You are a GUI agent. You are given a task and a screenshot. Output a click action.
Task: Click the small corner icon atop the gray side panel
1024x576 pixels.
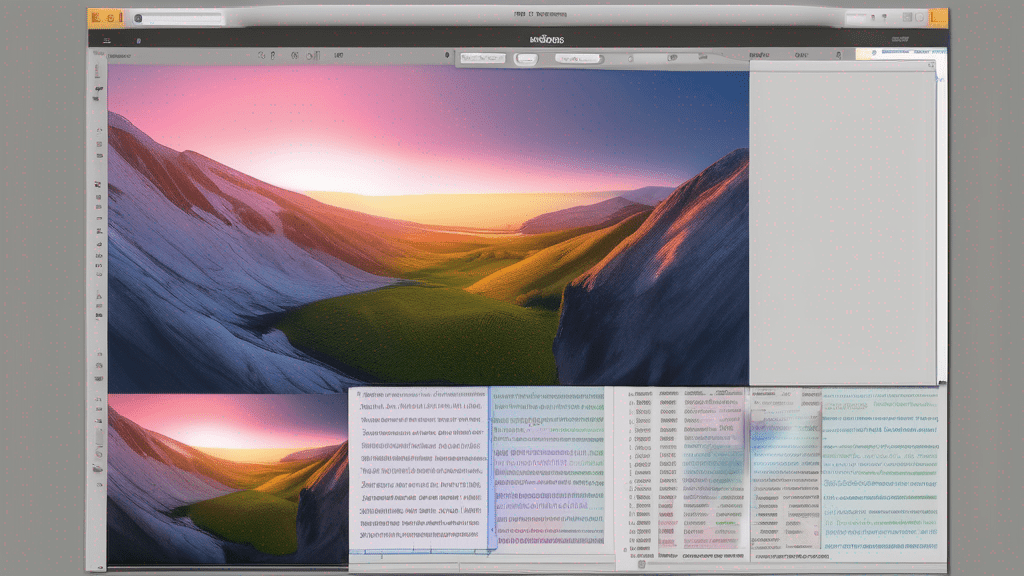pos(931,66)
